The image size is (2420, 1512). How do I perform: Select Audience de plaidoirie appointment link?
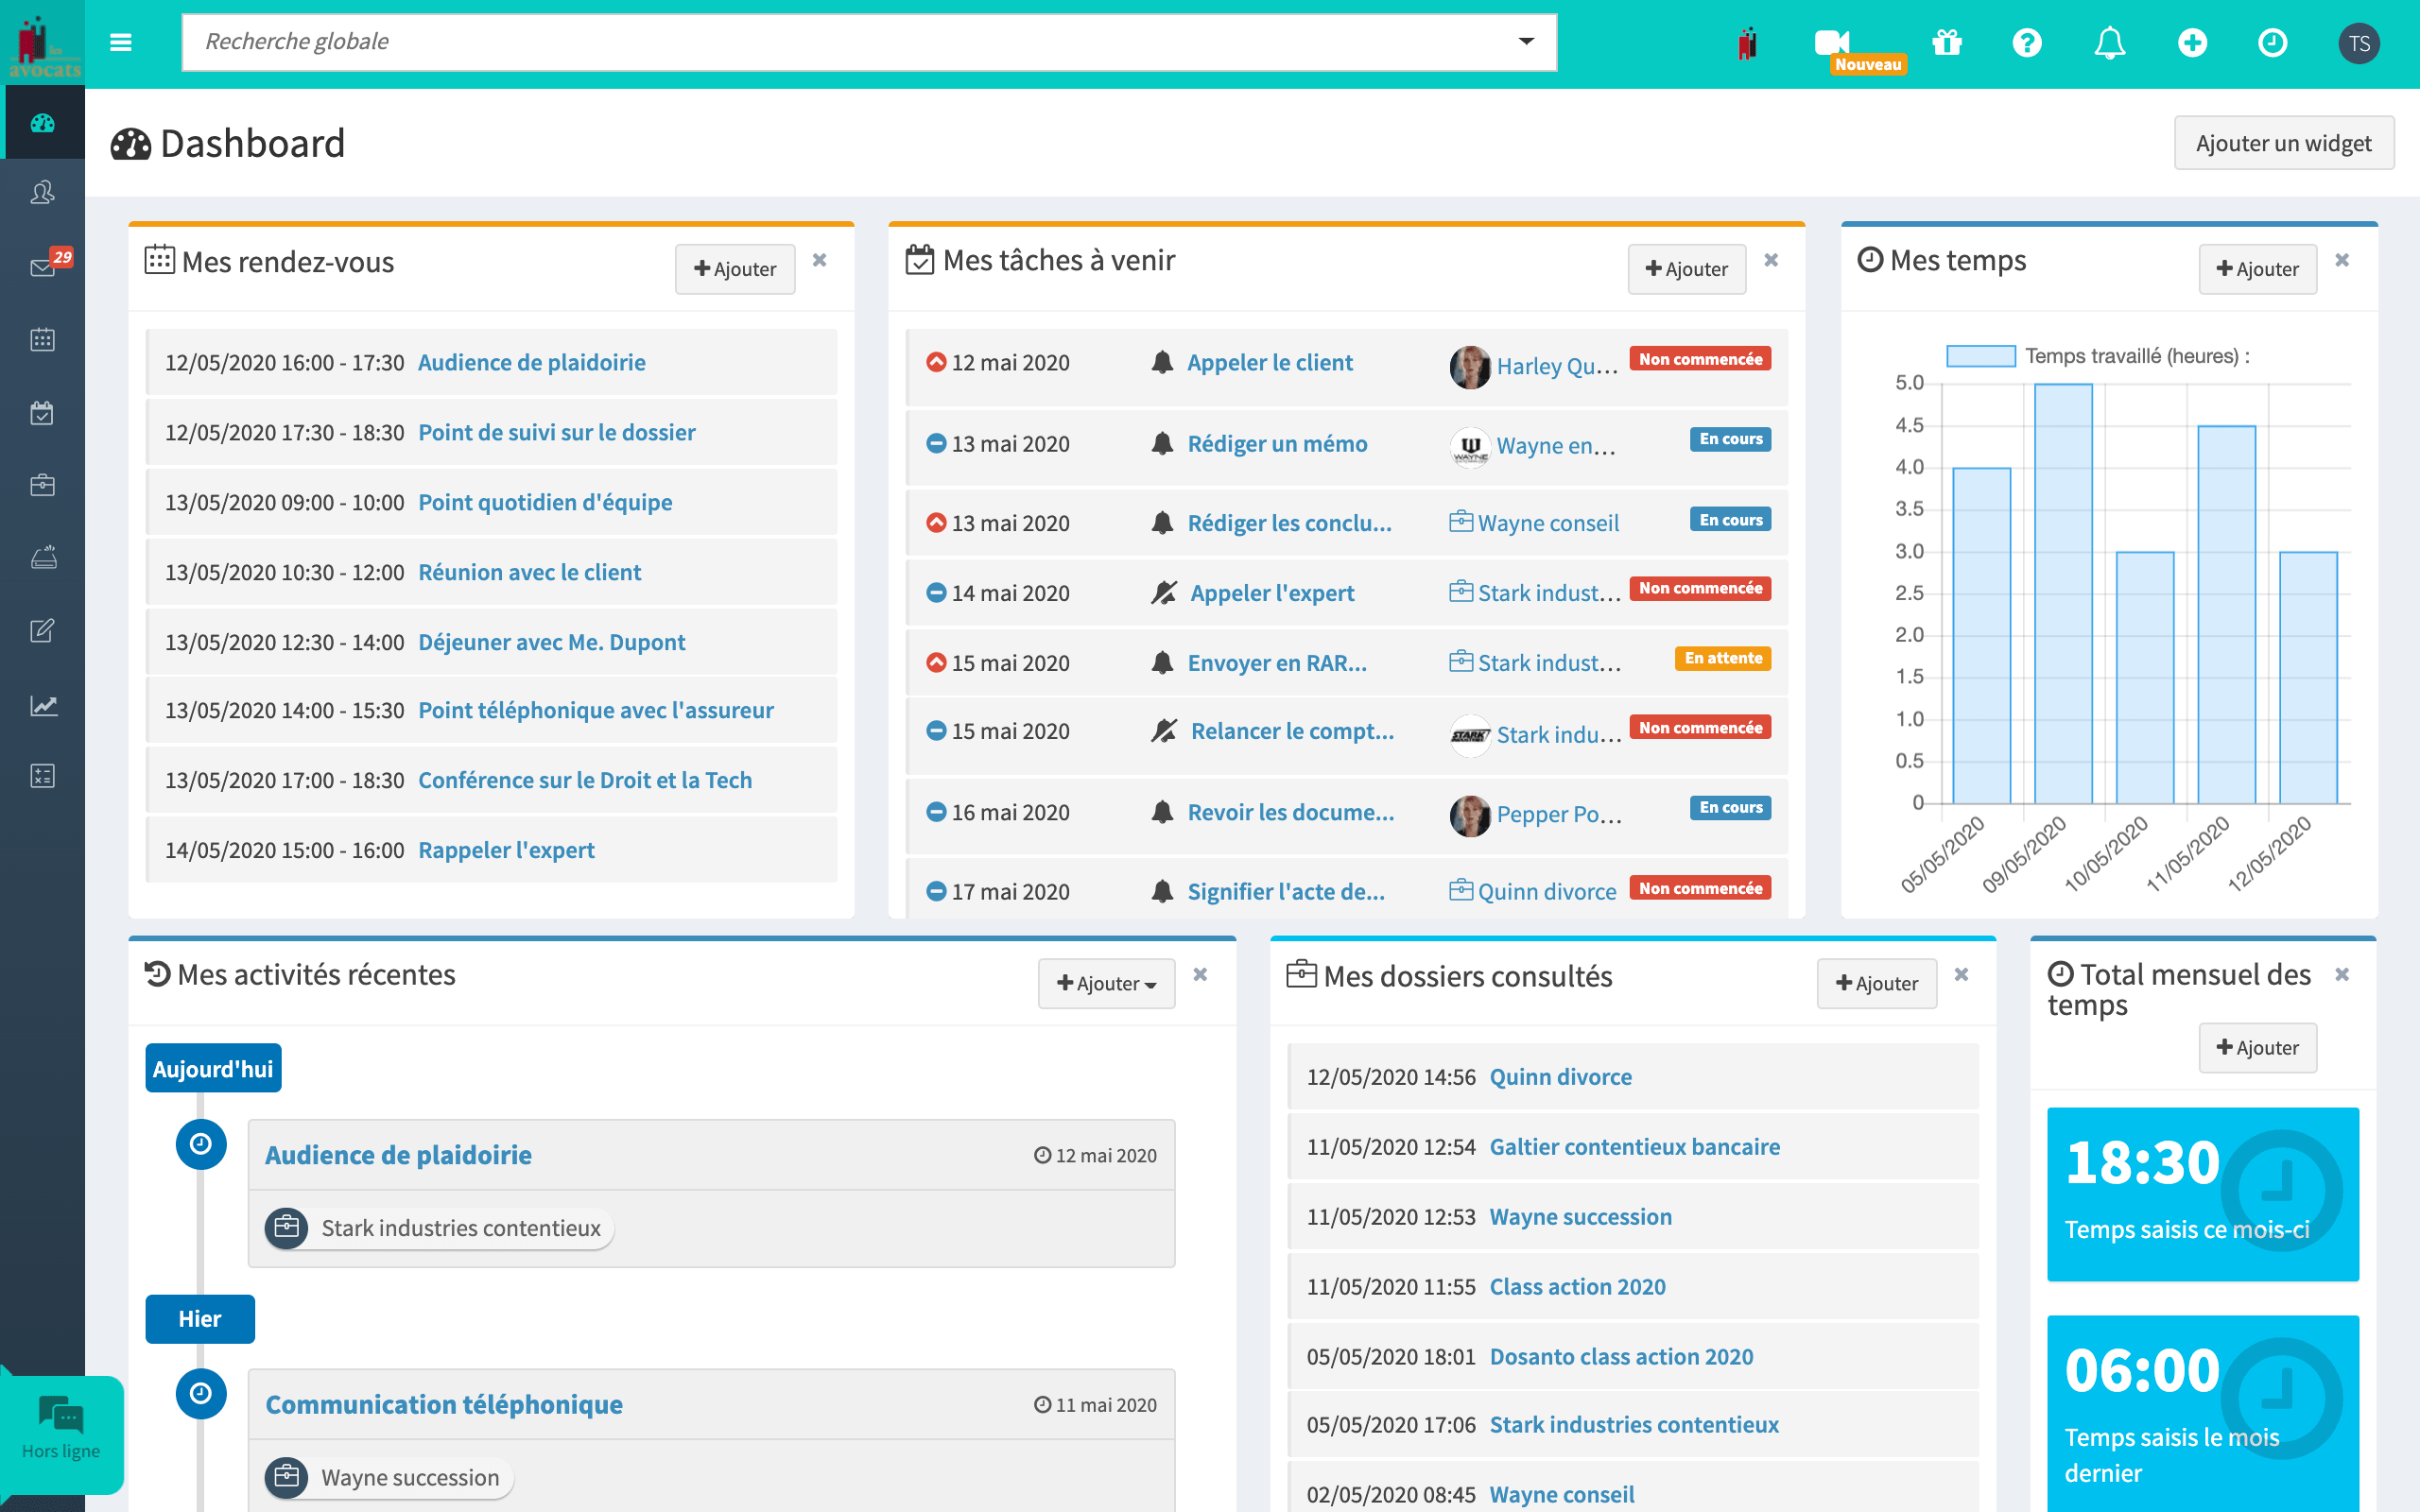pyautogui.click(x=531, y=362)
